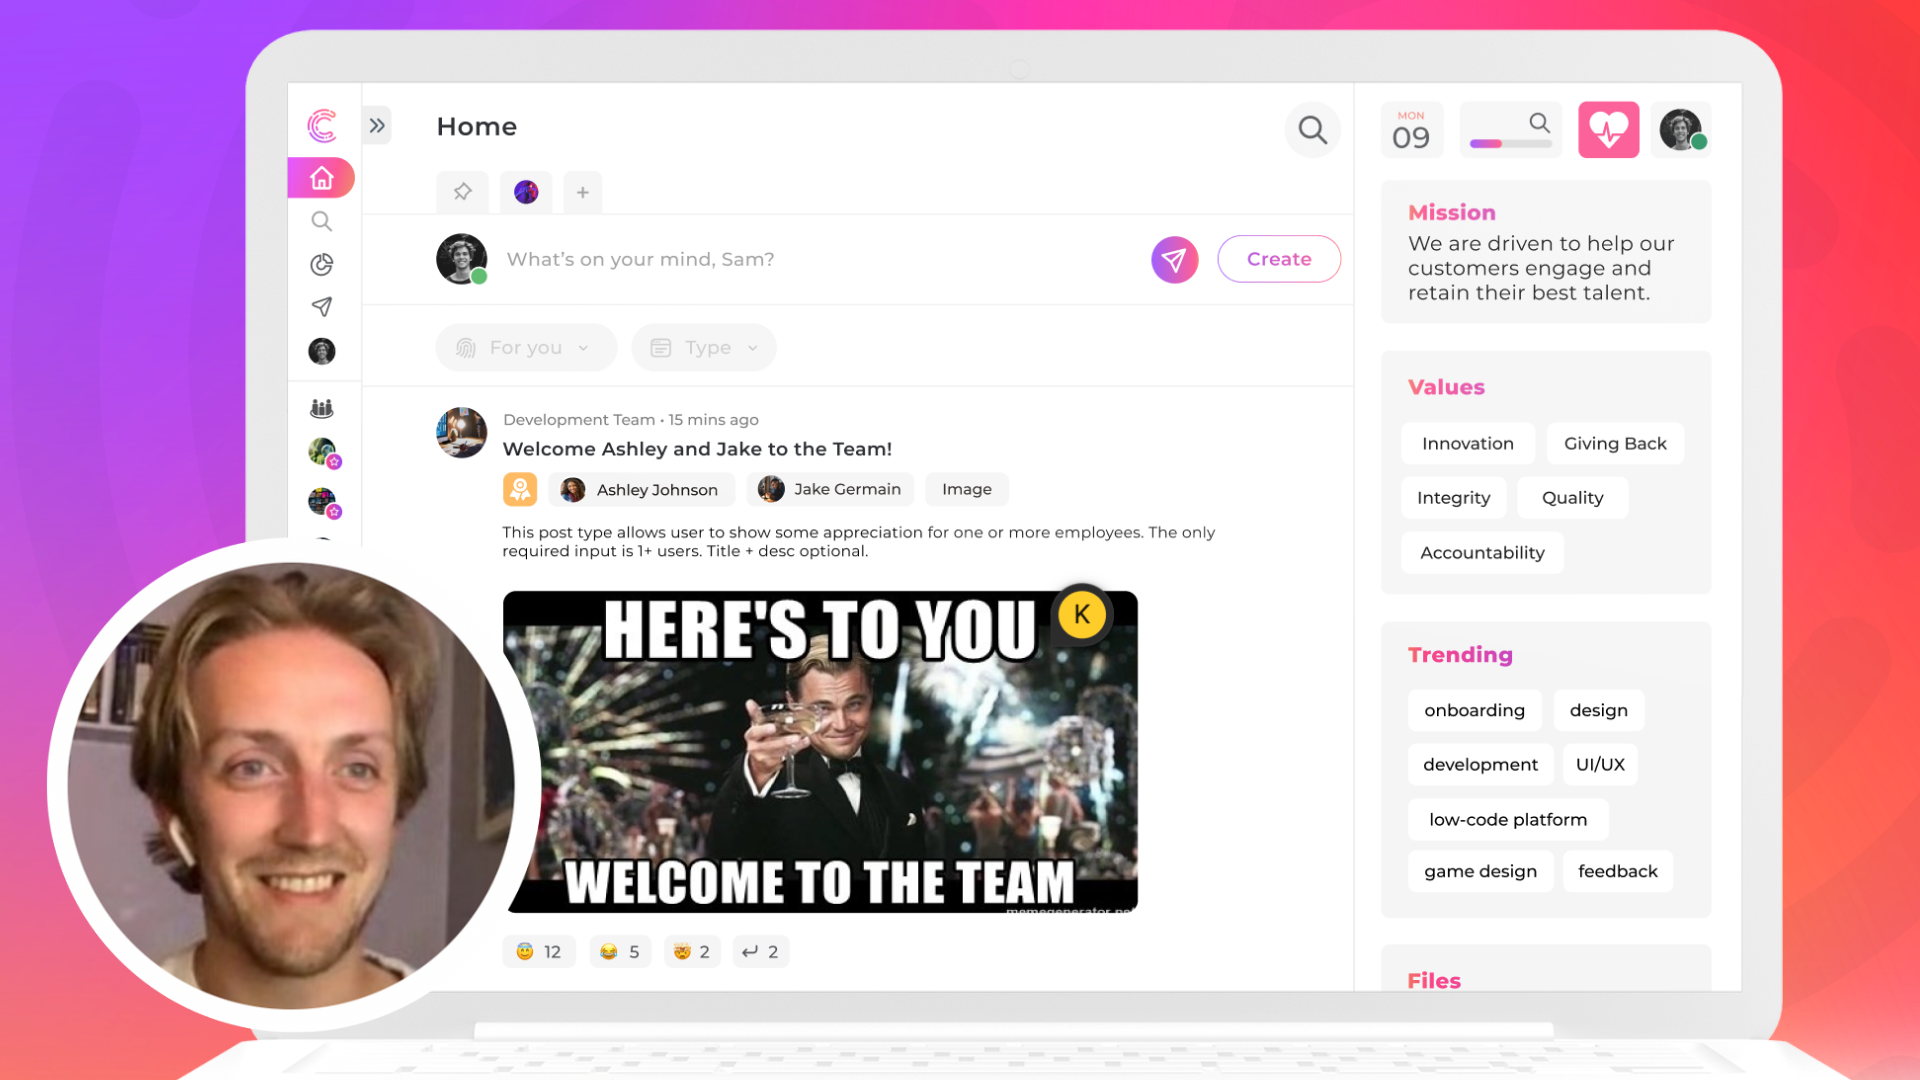Click the heart pulse icon button
This screenshot has width=1920, height=1080.
[x=1608, y=130]
